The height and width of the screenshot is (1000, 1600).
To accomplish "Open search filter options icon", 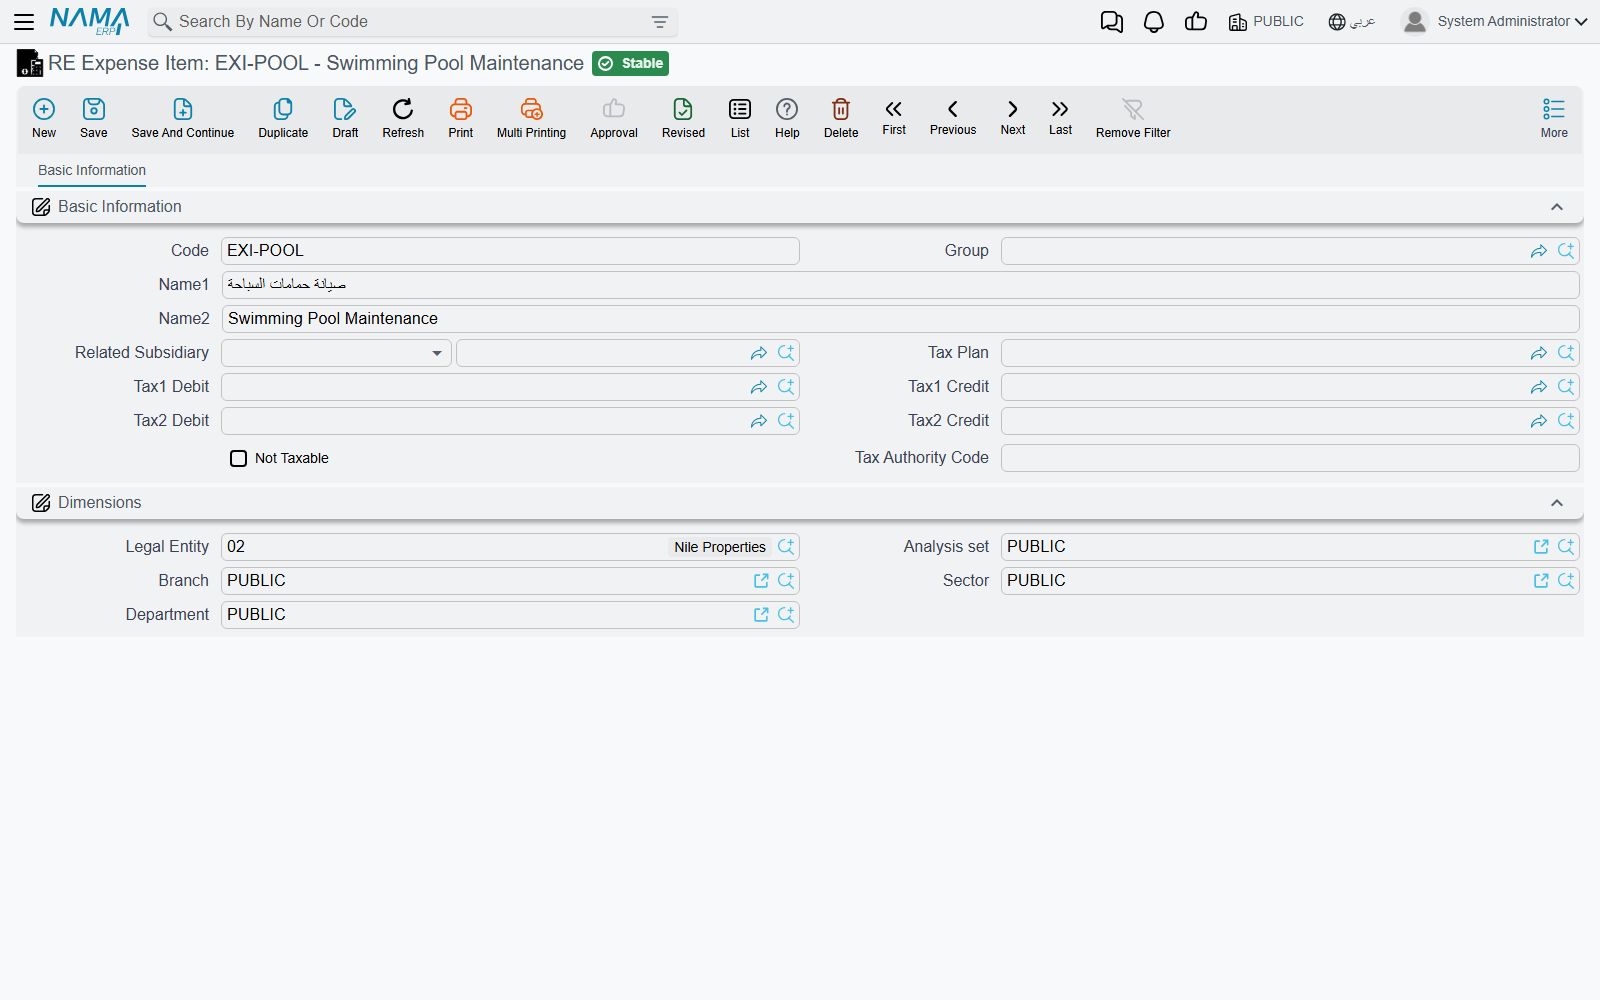I will [x=660, y=22].
